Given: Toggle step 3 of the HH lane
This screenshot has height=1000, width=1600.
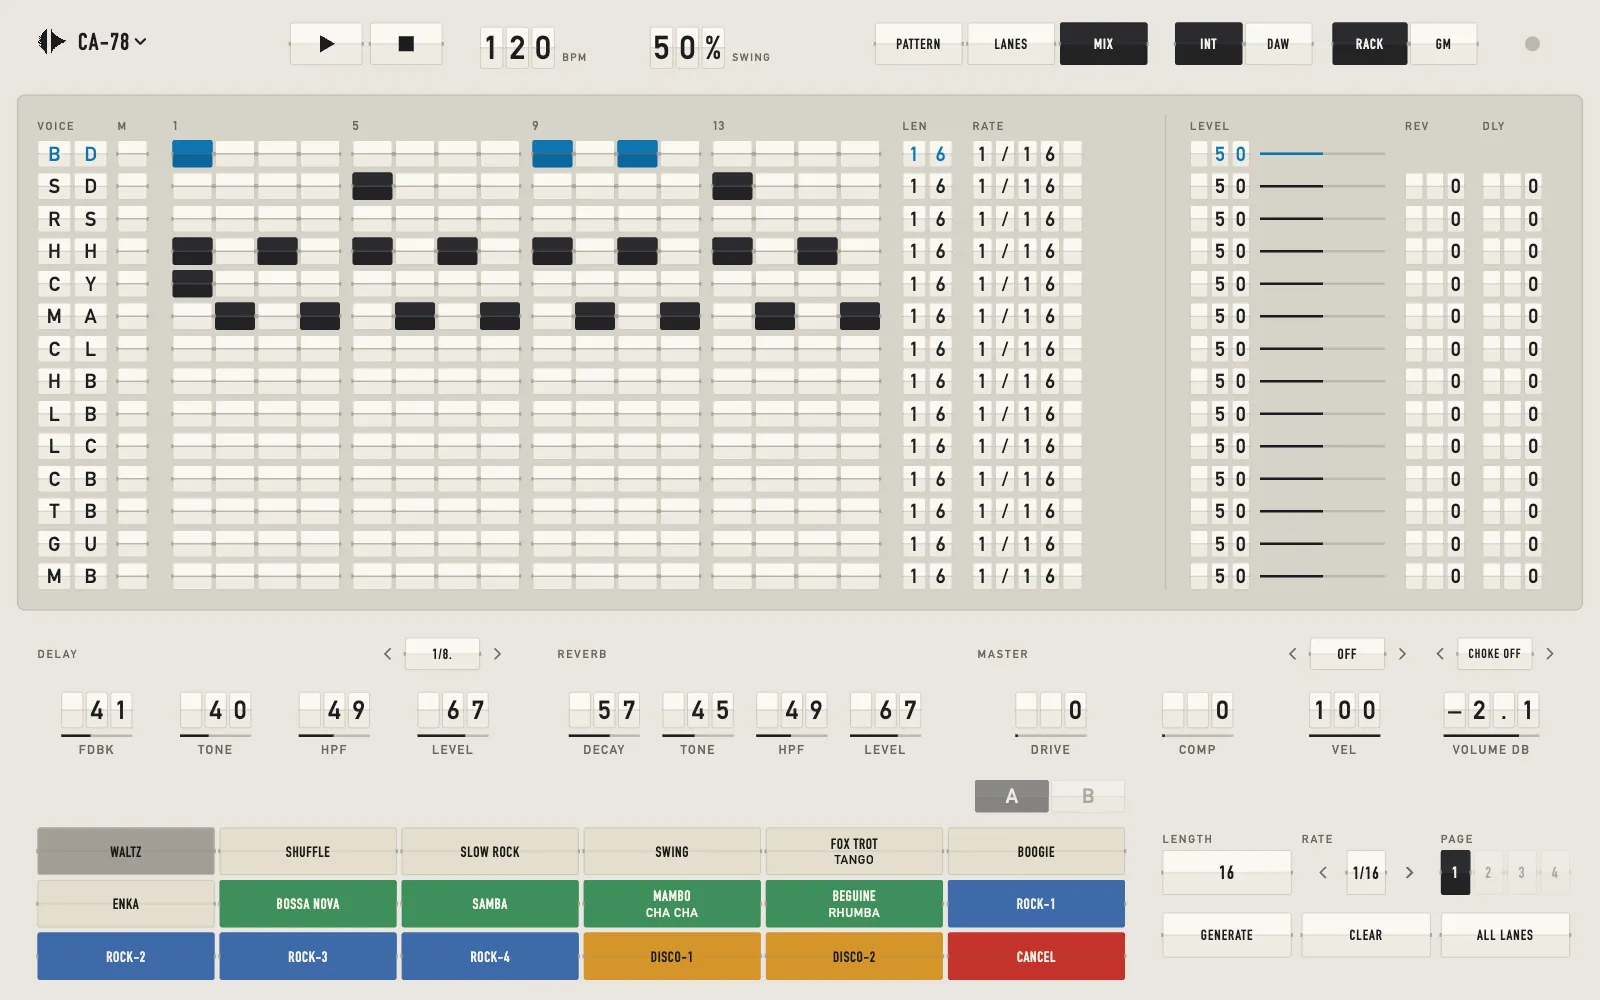Looking at the screenshot, I should click(277, 251).
